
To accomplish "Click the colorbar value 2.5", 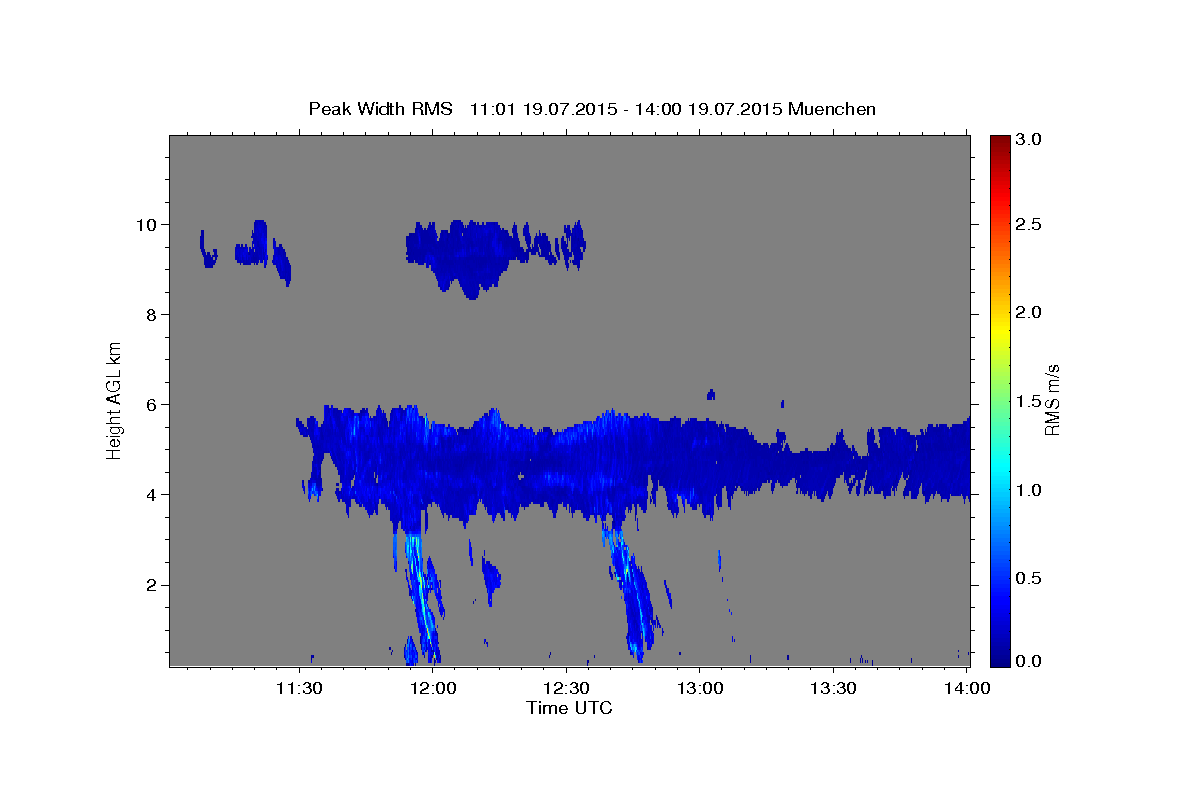I will pyautogui.click(x=1029, y=225).
